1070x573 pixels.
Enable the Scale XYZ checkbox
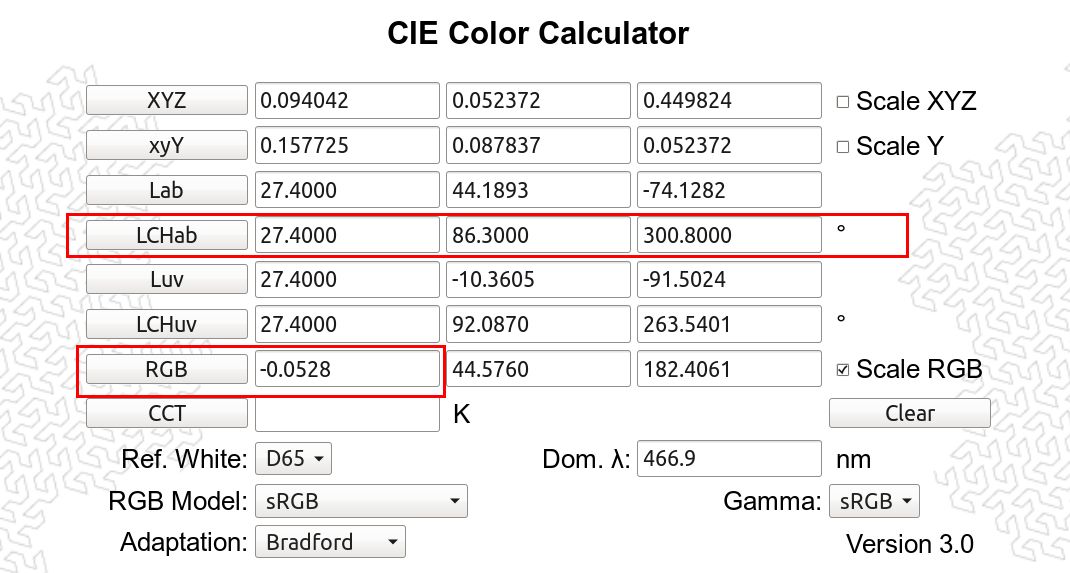pyautogui.click(x=843, y=102)
